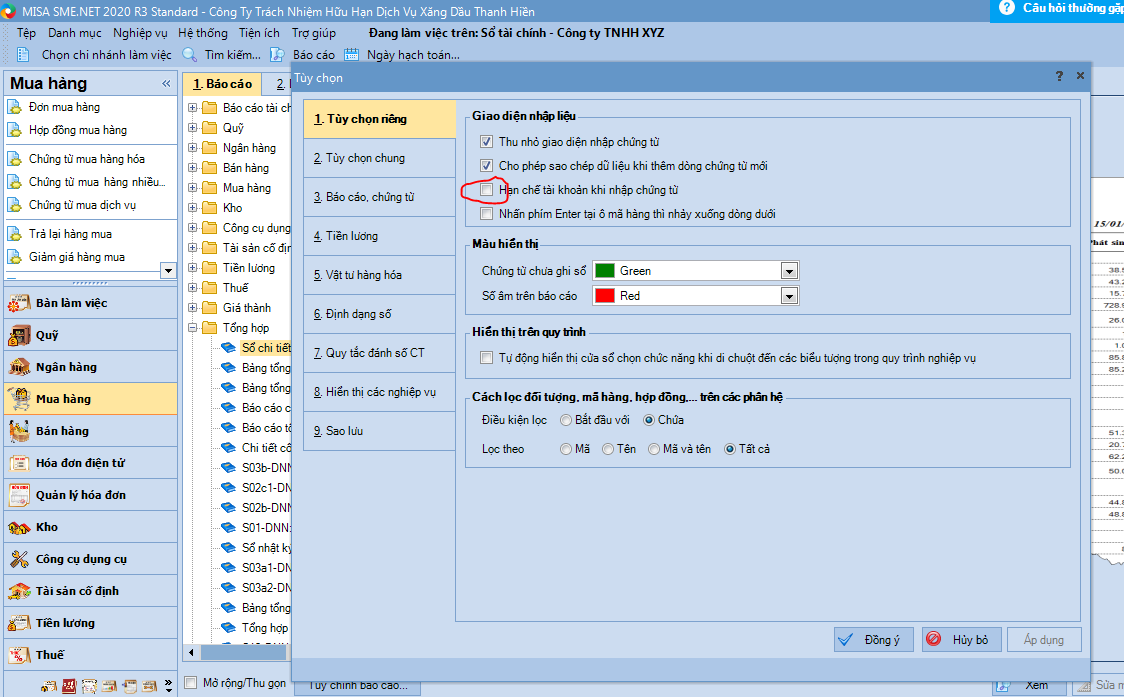1124x697 pixels.
Task: Open the Chứng từ chưa ghi sổ color dropdown
Action: click(789, 271)
